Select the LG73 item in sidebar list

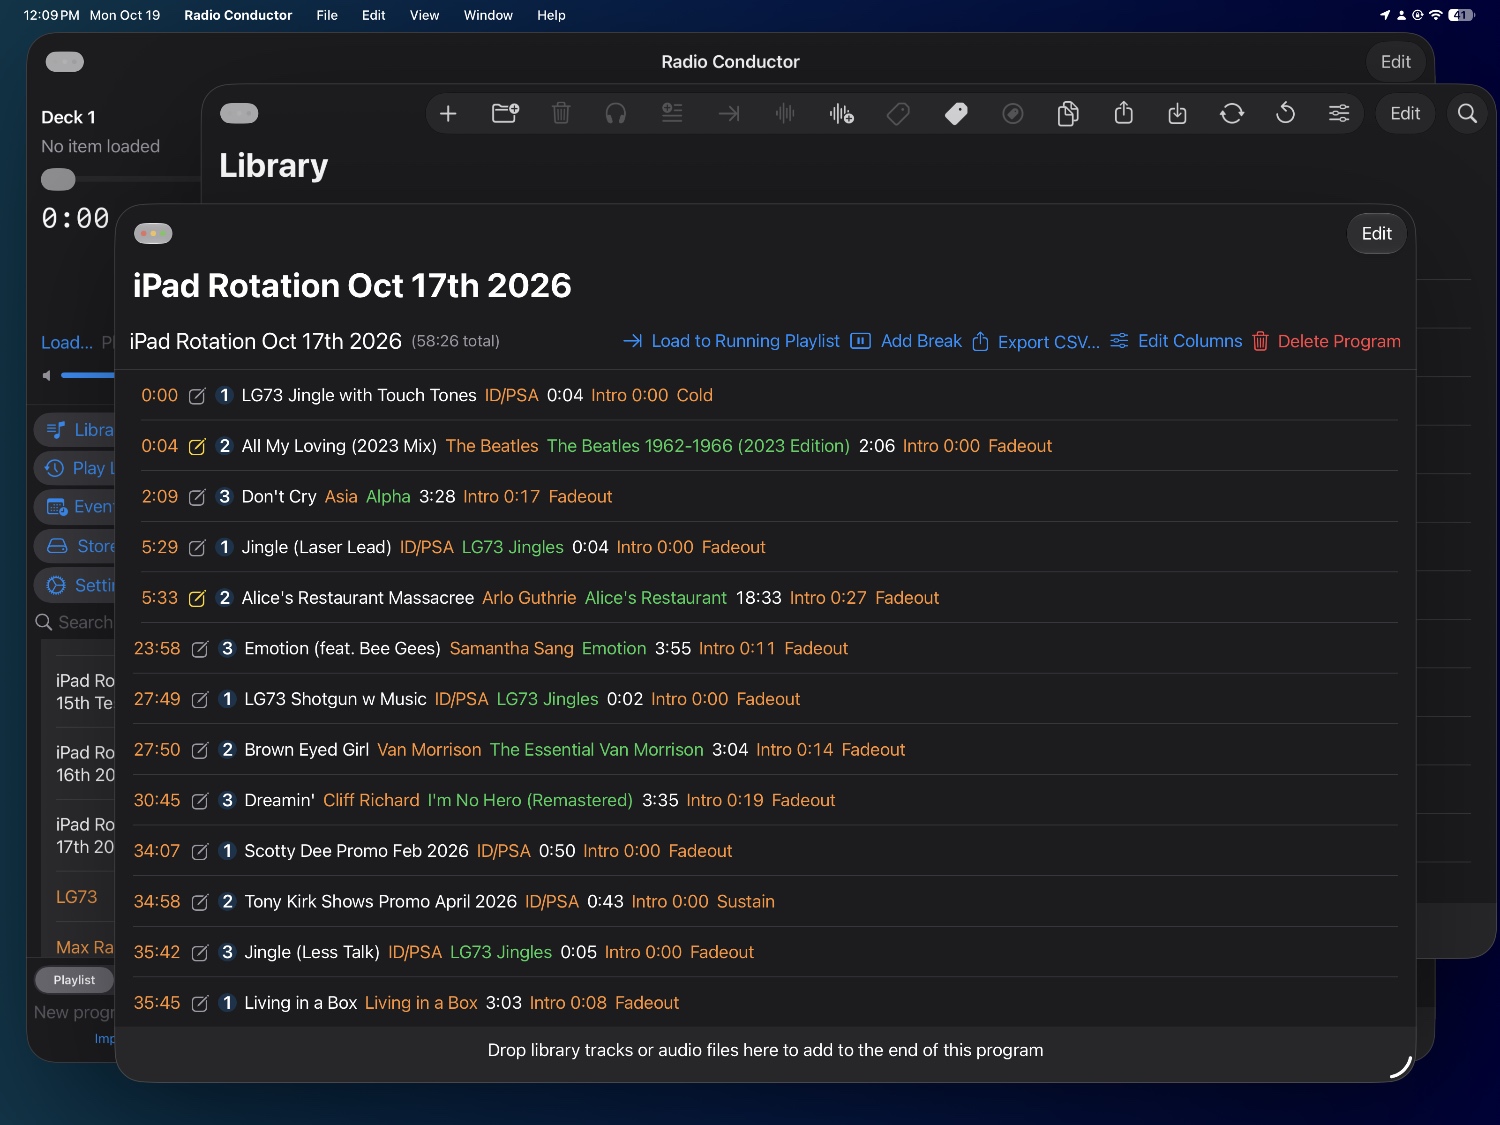[x=77, y=897]
